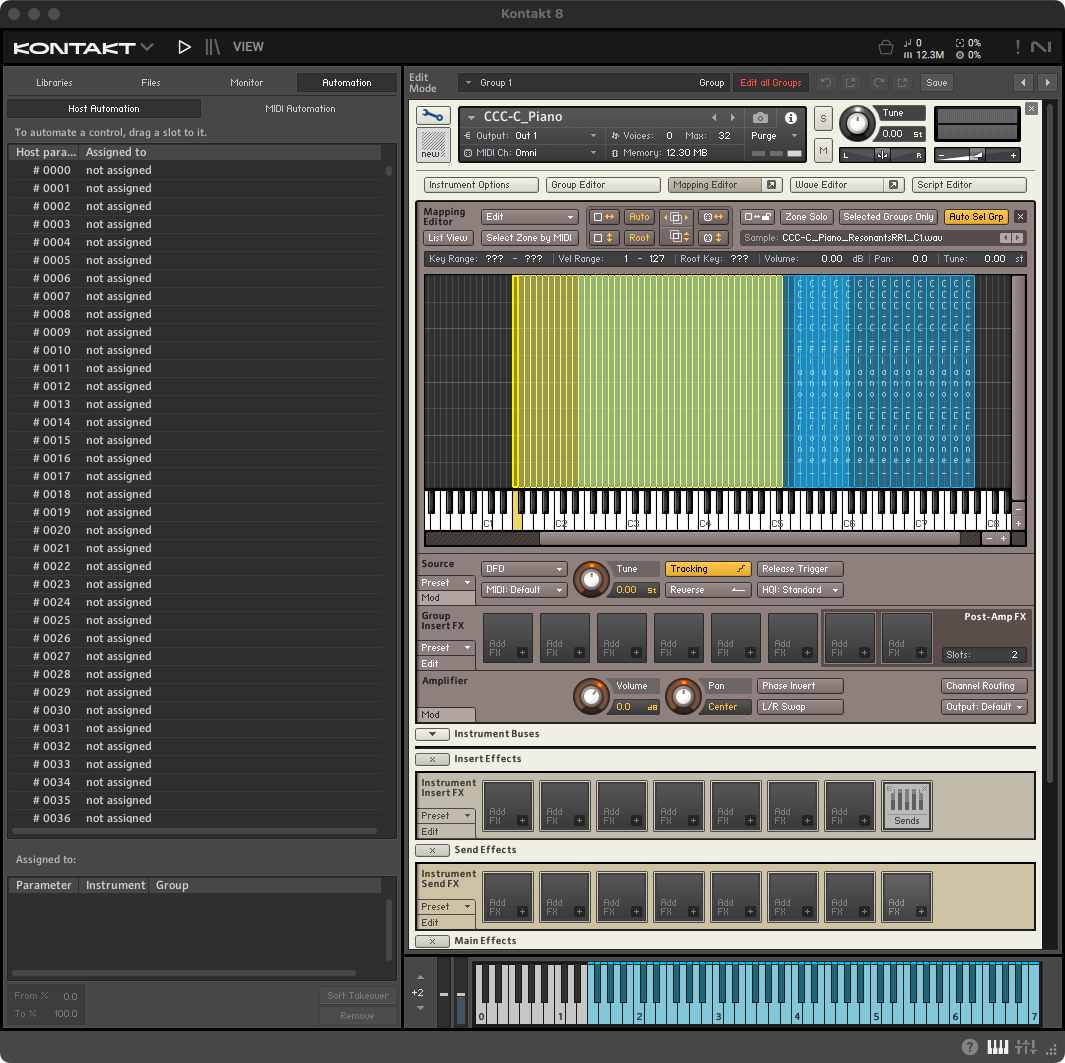Click the camera snapshot icon
This screenshot has width=1065, height=1063.
(760, 118)
